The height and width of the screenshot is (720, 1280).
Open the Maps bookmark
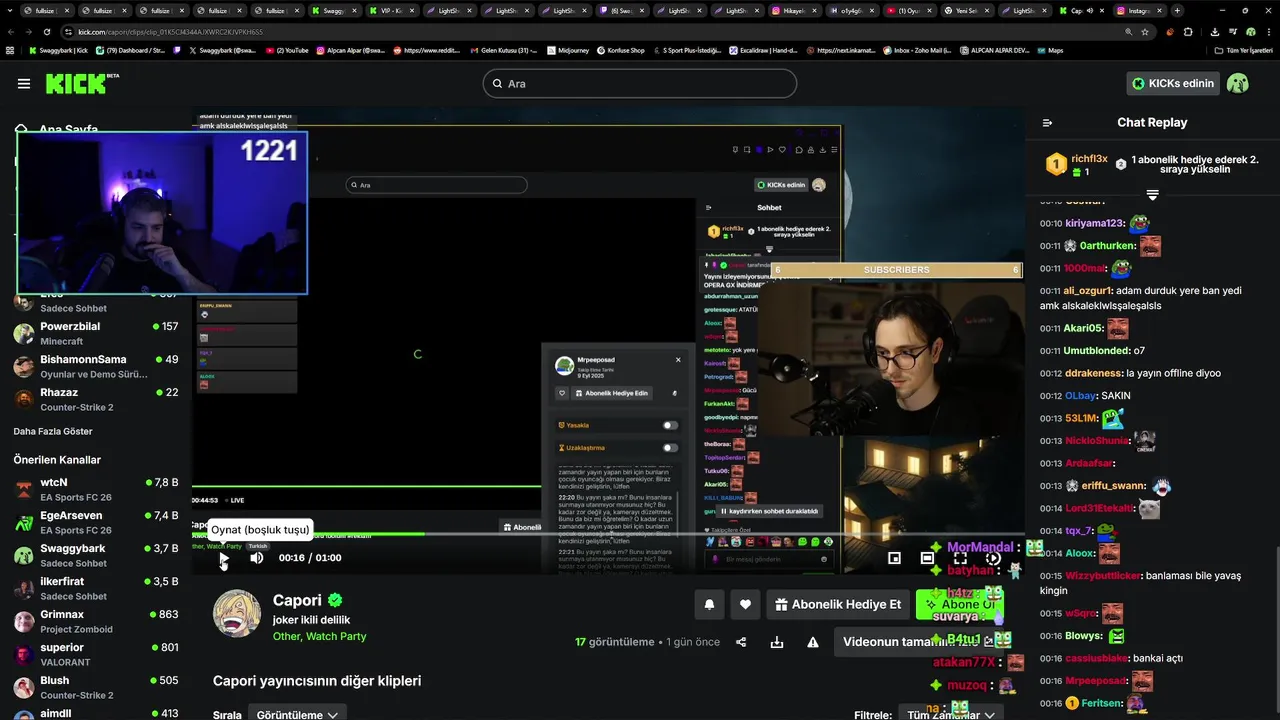click(x=1050, y=50)
